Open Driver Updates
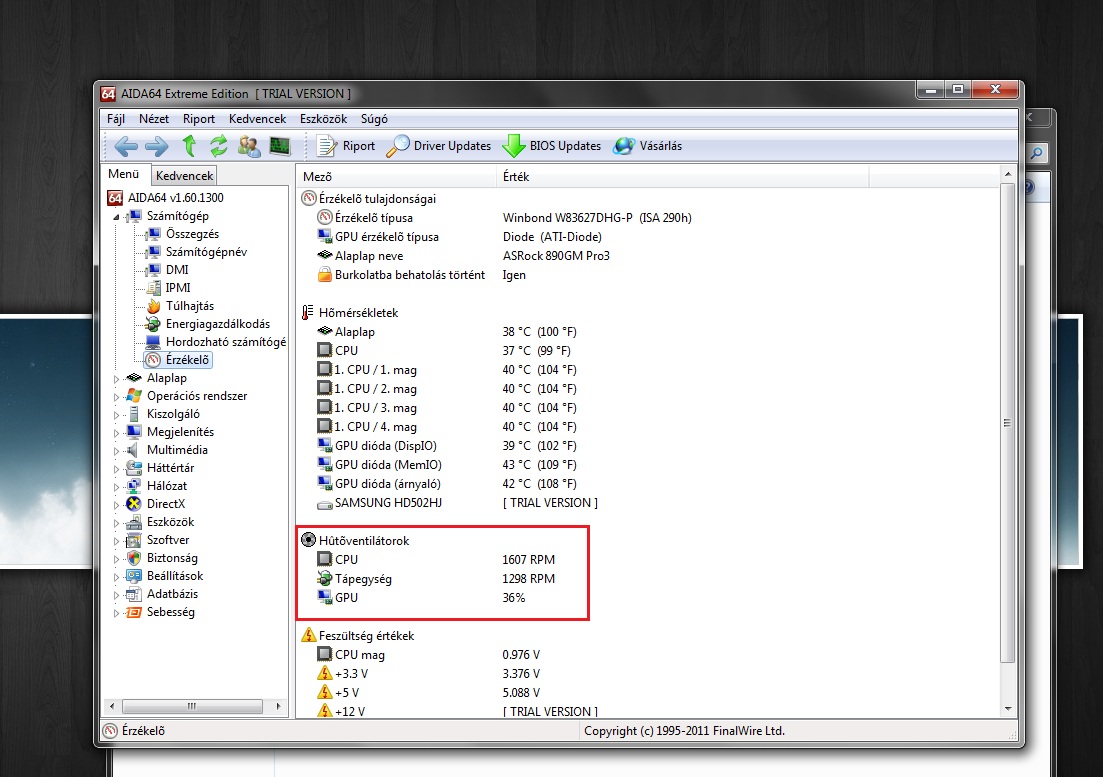Screen dimensions: 1103x777 439,146
